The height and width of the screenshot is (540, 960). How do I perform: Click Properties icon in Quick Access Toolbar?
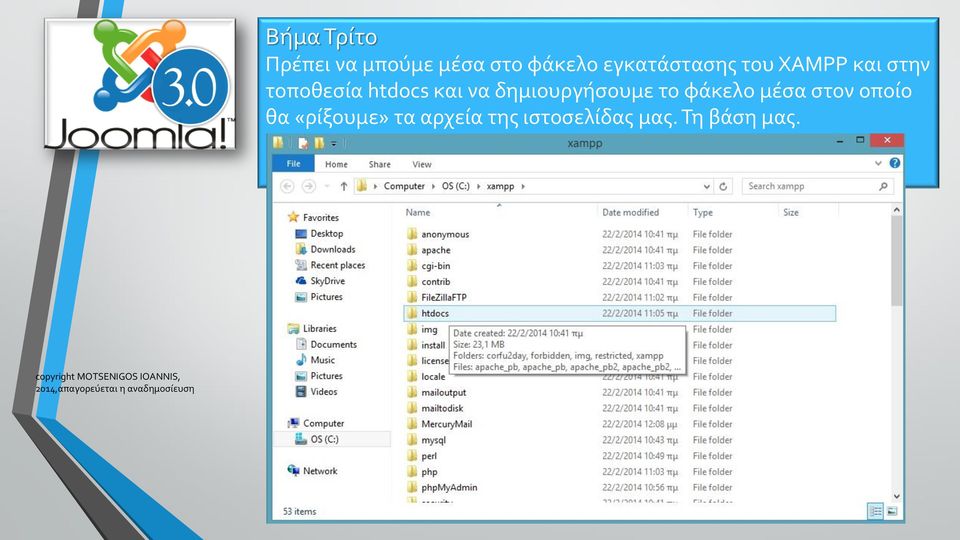click(x=303, y=143)
